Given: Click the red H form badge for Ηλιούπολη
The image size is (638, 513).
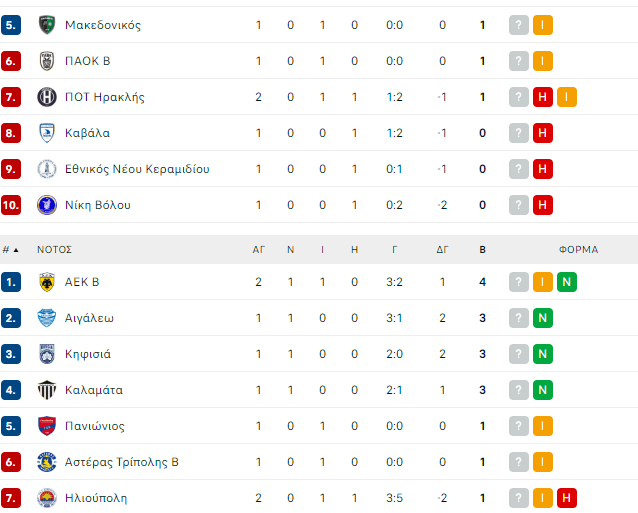Looking at the screenshot, I should click(x=567, y=498).
